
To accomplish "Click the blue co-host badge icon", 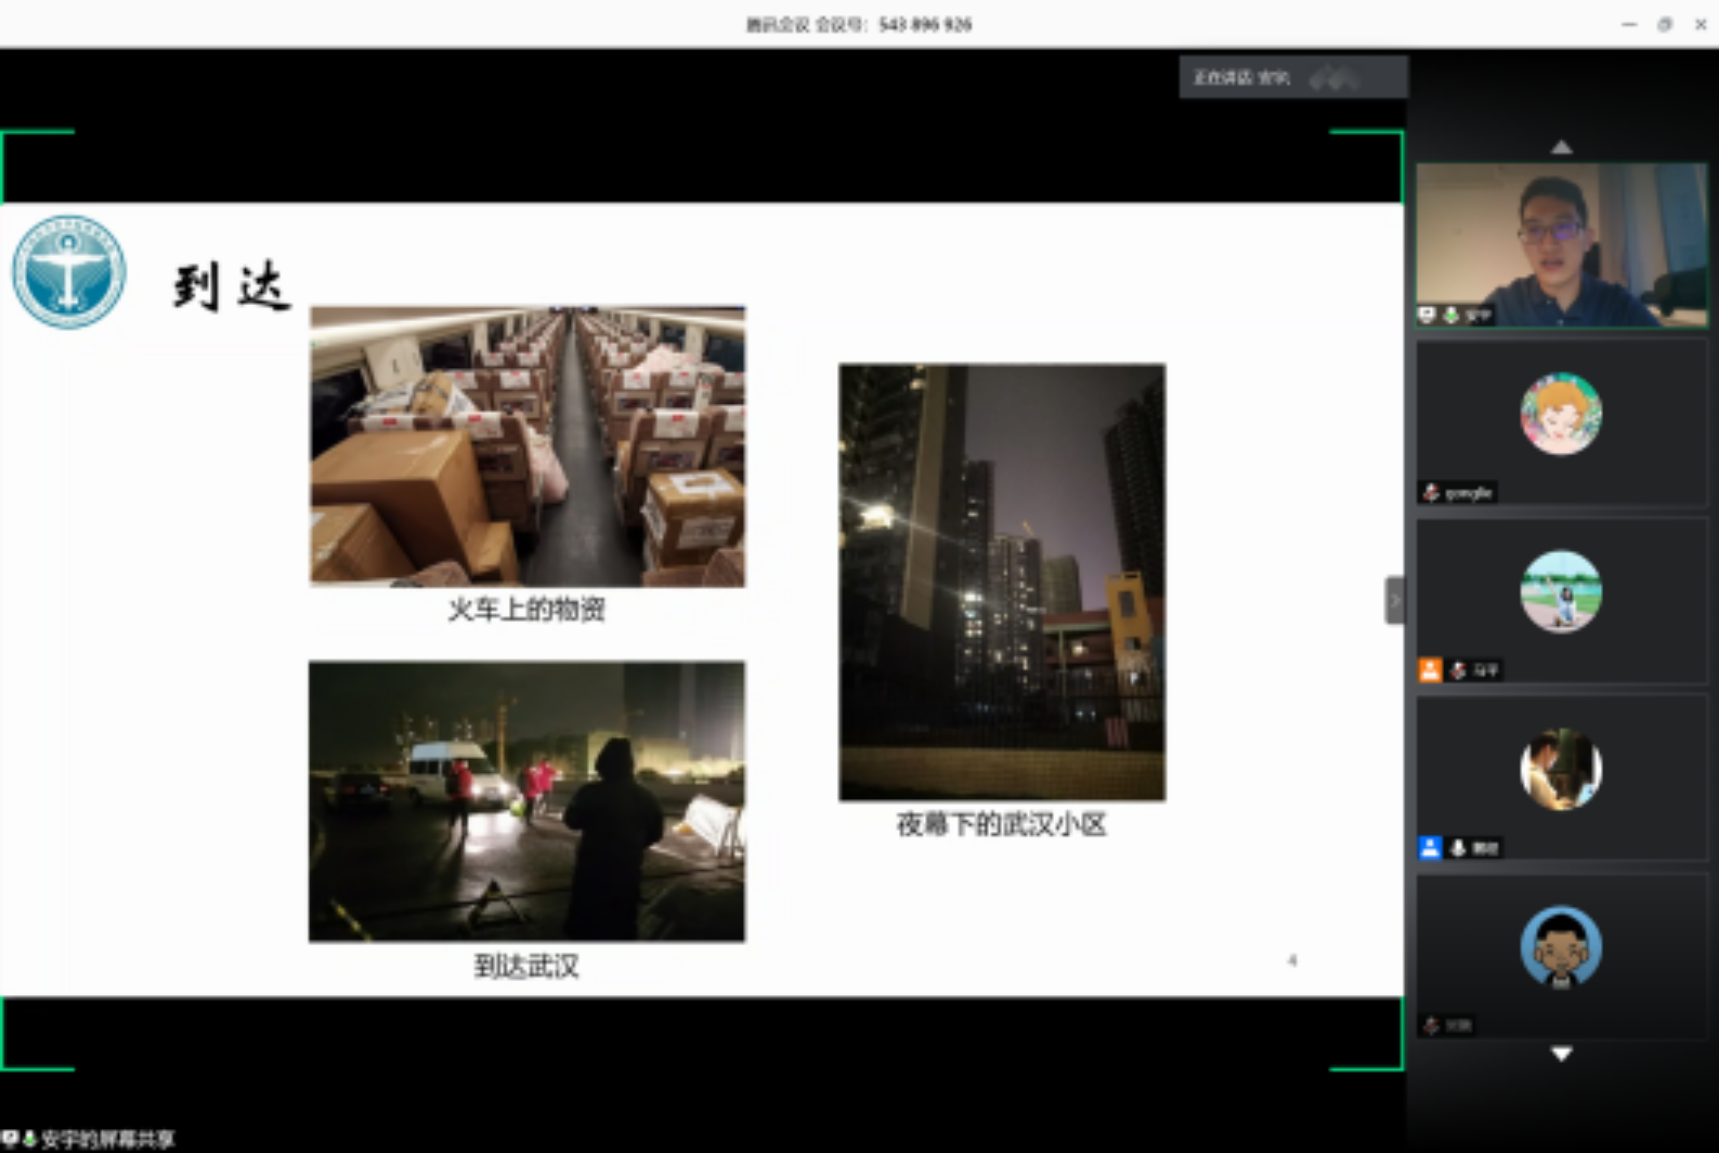I will 1430,848.
